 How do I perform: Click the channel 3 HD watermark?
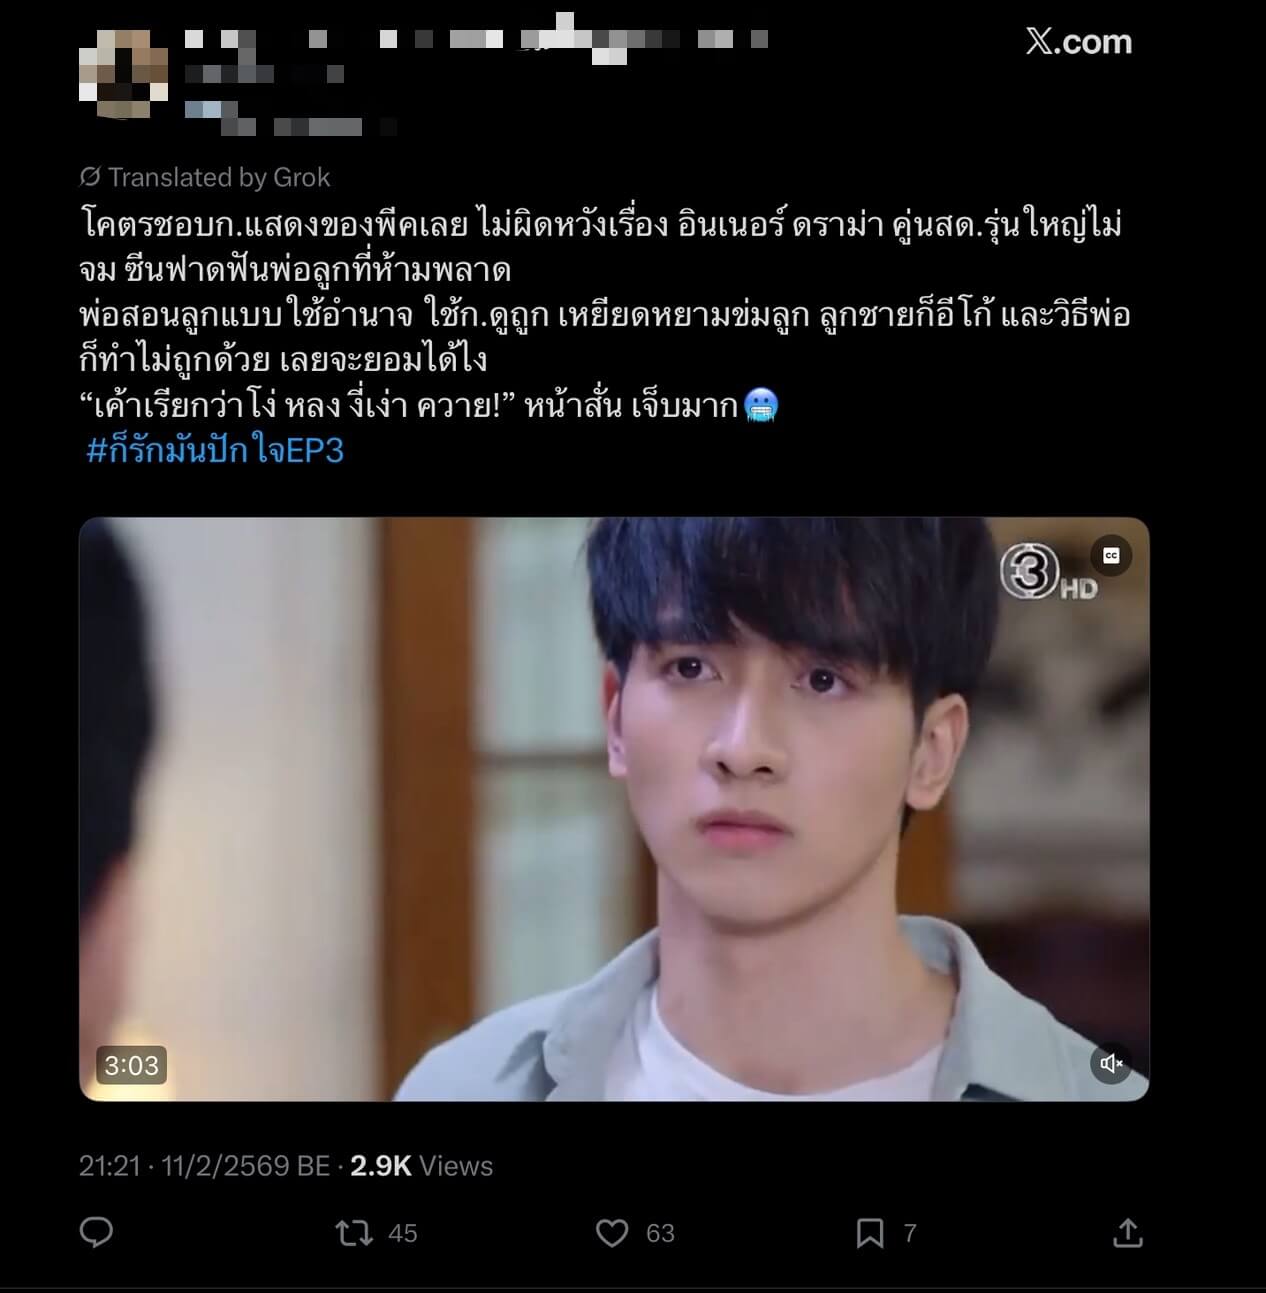pos(1047,574)
